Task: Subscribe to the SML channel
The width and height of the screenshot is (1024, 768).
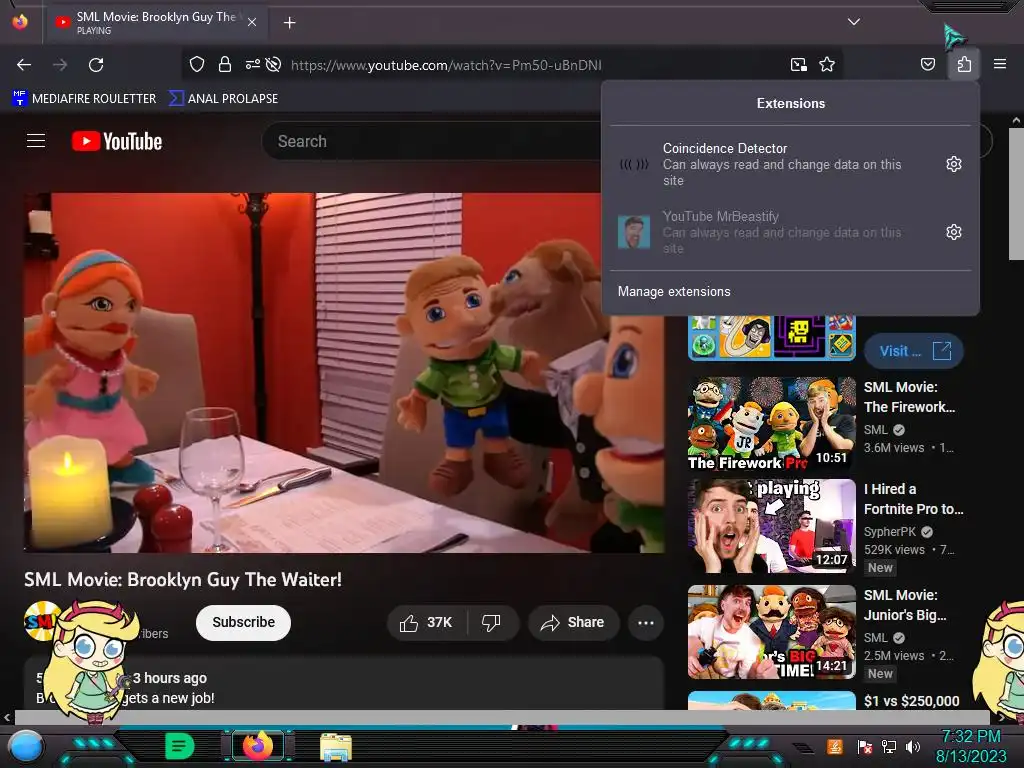Action: coord(243,622)
